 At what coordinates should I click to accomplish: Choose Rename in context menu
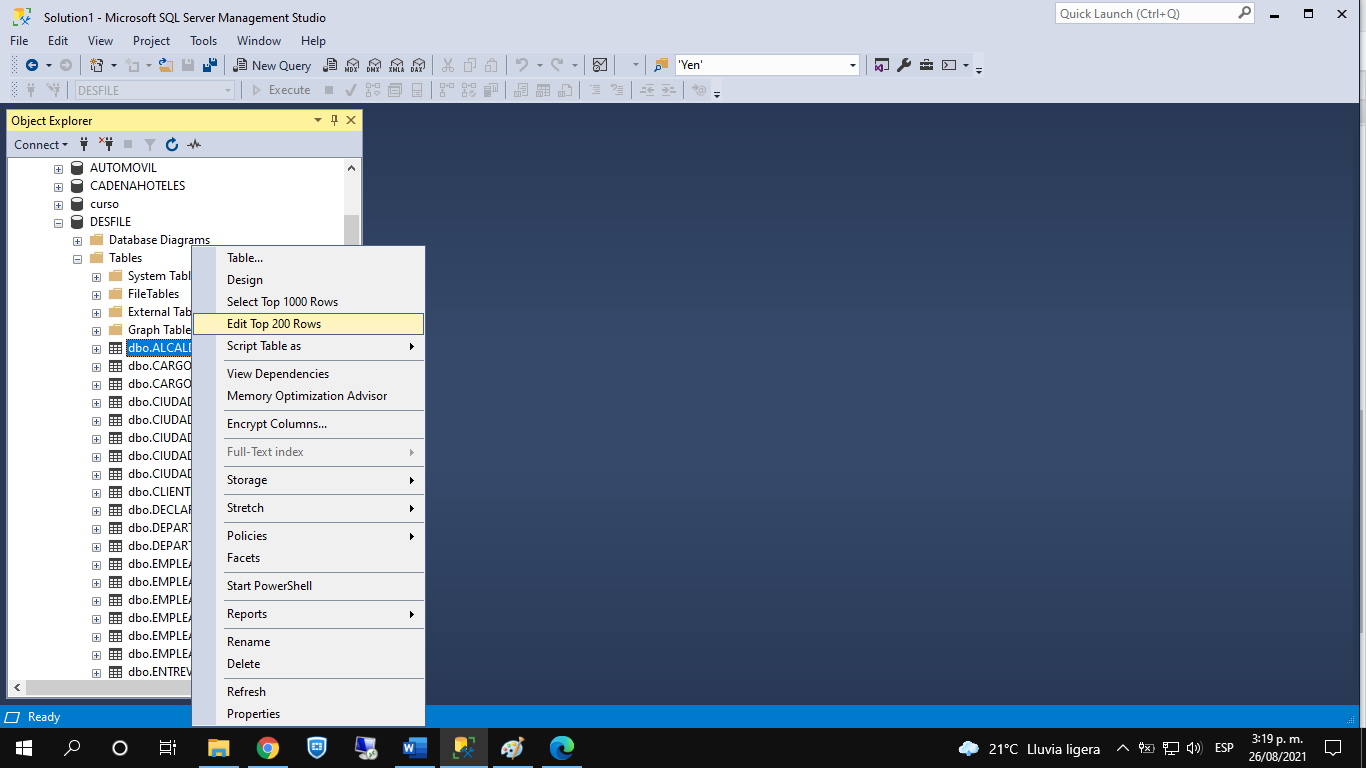click(308, 642)
